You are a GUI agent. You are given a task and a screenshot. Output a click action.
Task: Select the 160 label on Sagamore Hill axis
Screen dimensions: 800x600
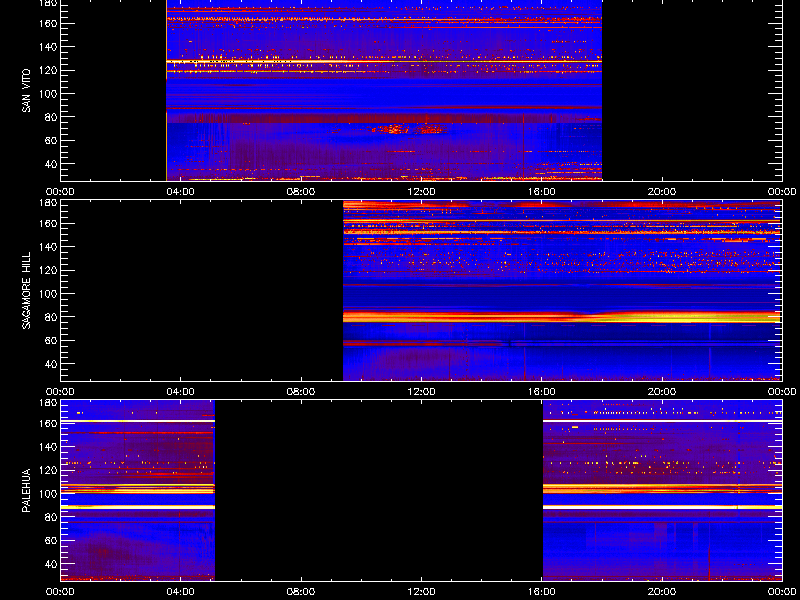point(49,223)
